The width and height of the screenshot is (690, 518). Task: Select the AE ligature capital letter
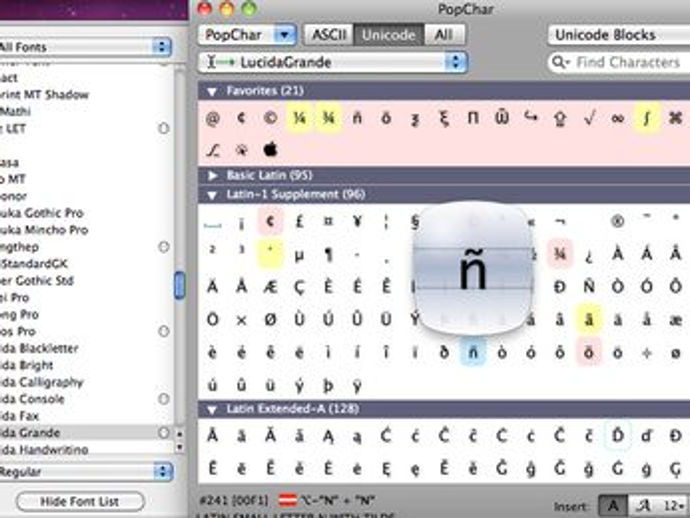tap(270, 287)
